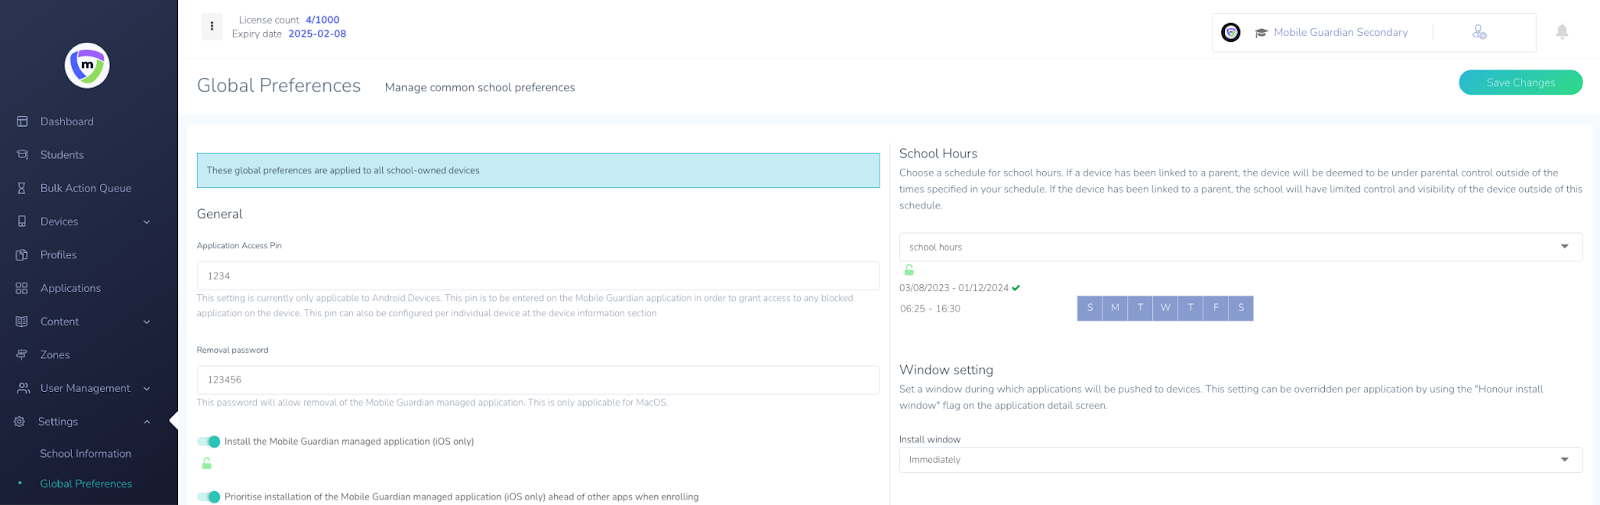Go to the Students section
Viewport: 1600px width, 505px height.
click(62, 155)
